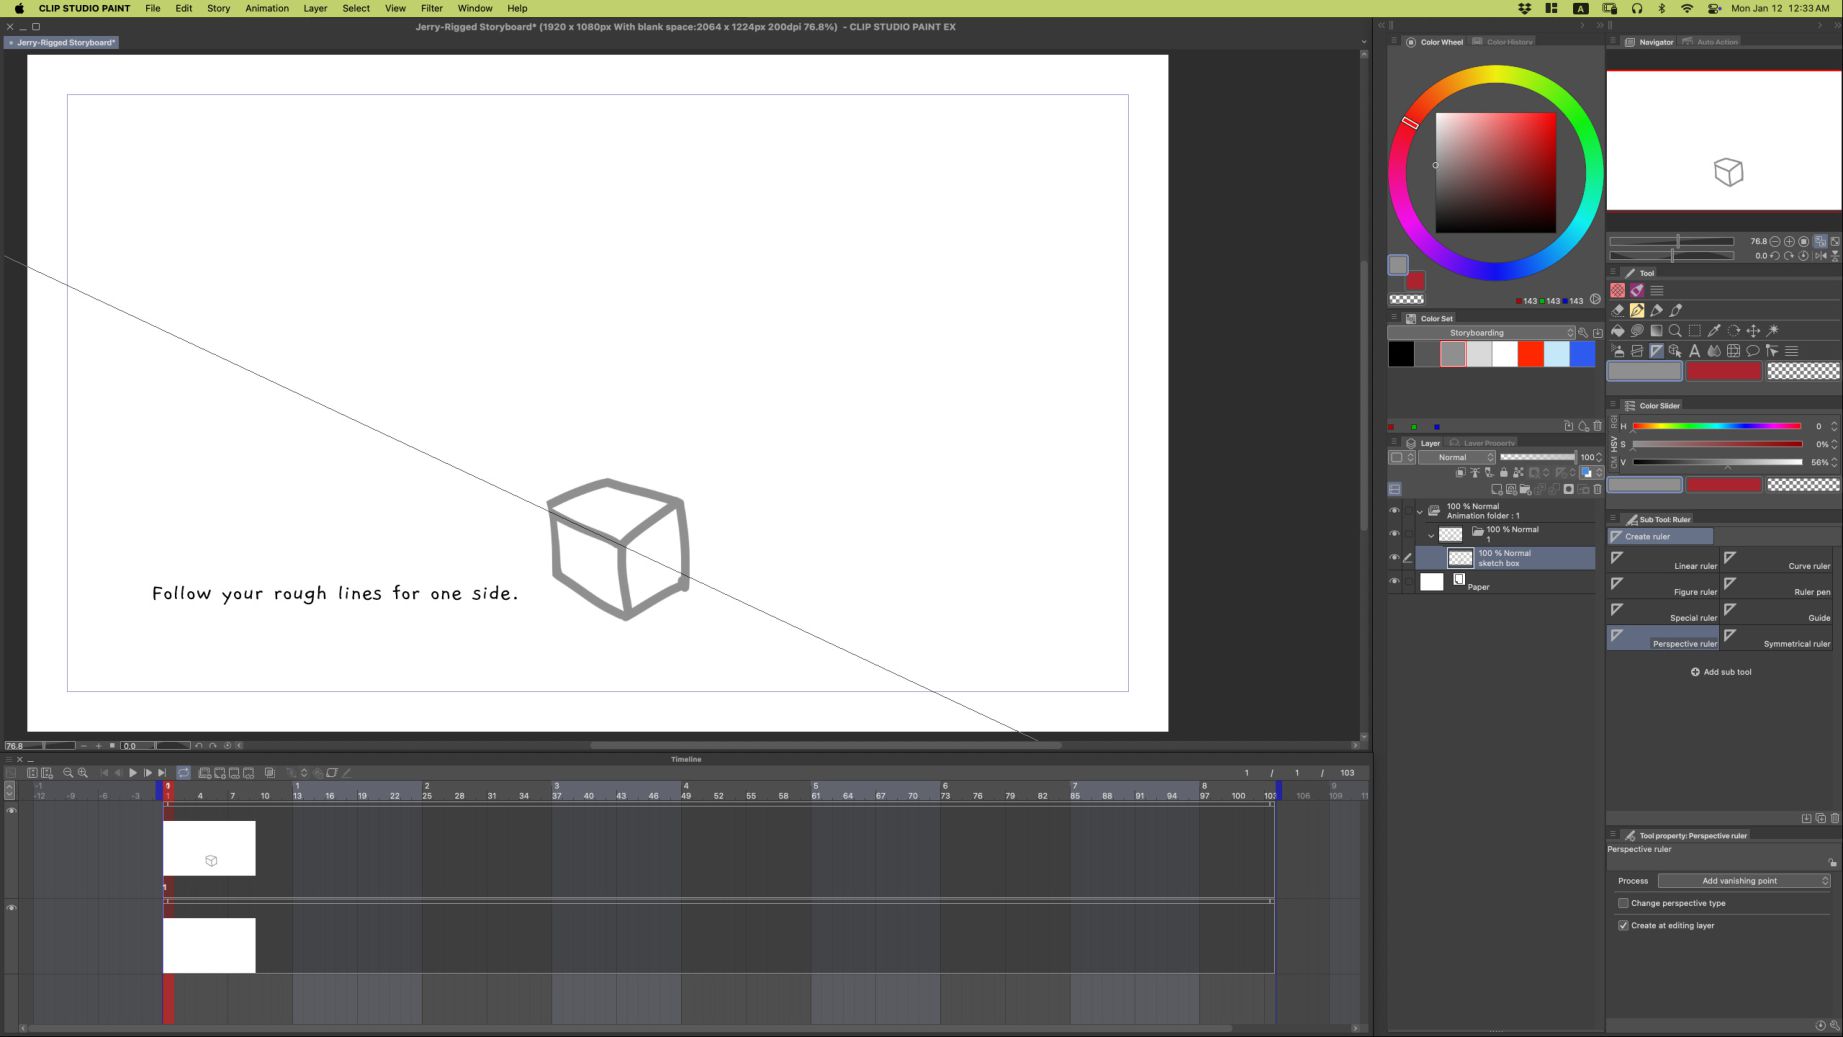Toggle loop play in the timeline
The image size is (1843, 1037).
pyautogui.click(x=183, y=773)
